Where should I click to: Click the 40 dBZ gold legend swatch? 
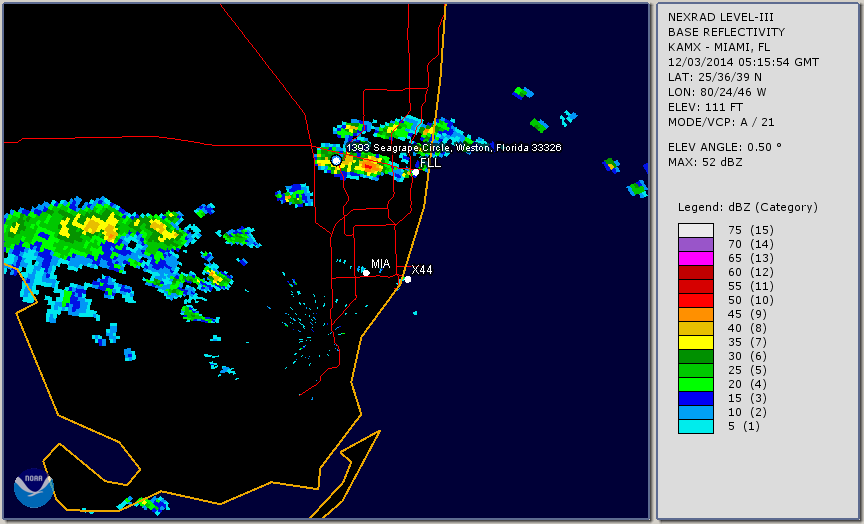[x=696, y=328]
